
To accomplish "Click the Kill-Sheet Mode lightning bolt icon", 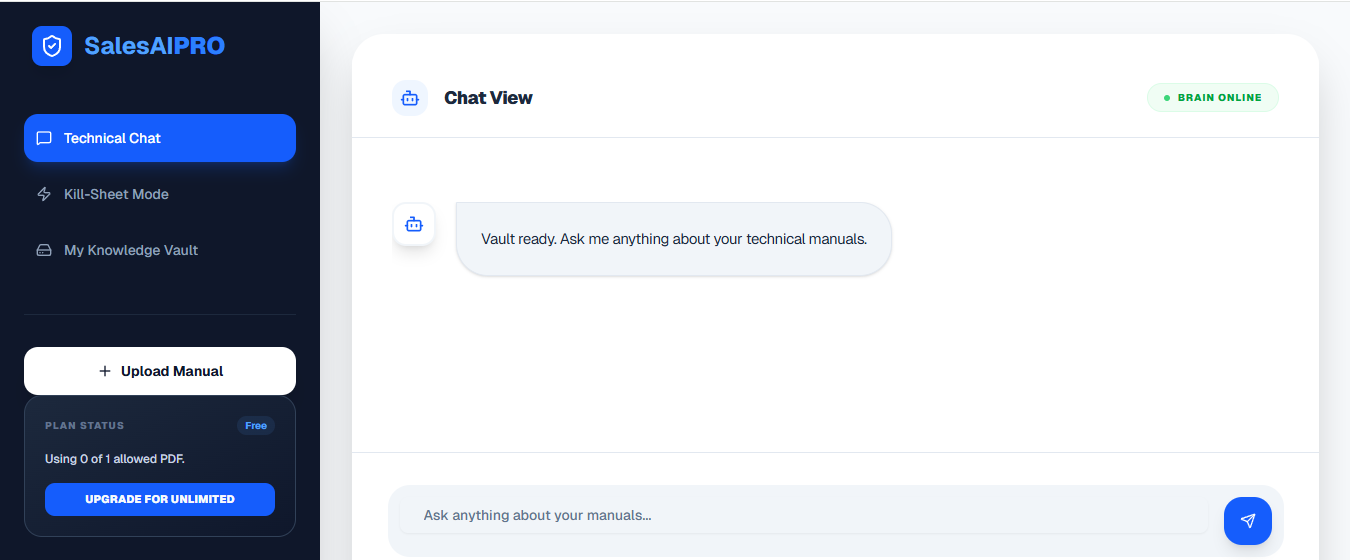I will [44, 194].
